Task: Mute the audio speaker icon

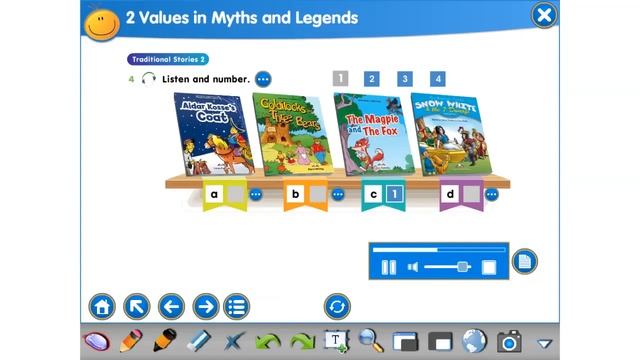Action: [413, 267]
